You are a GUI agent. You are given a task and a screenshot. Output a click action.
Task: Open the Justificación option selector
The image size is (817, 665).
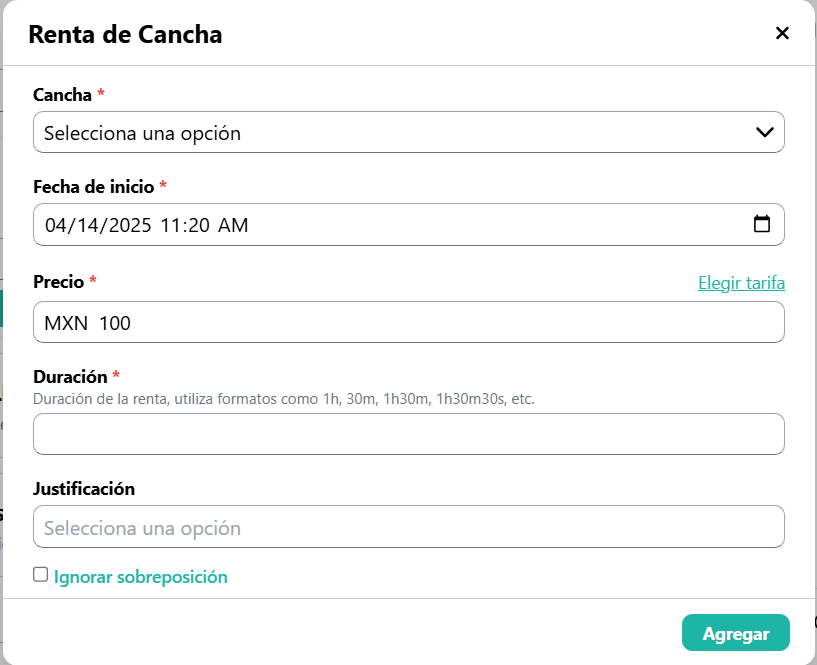[408, 527]
